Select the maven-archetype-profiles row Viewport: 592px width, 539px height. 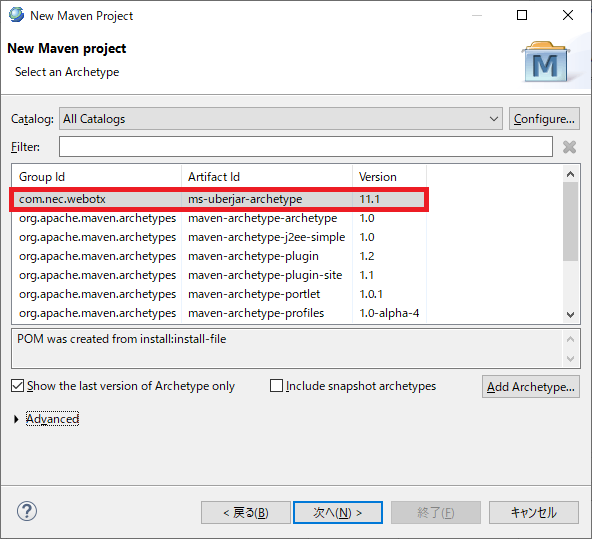pos(219,313)
